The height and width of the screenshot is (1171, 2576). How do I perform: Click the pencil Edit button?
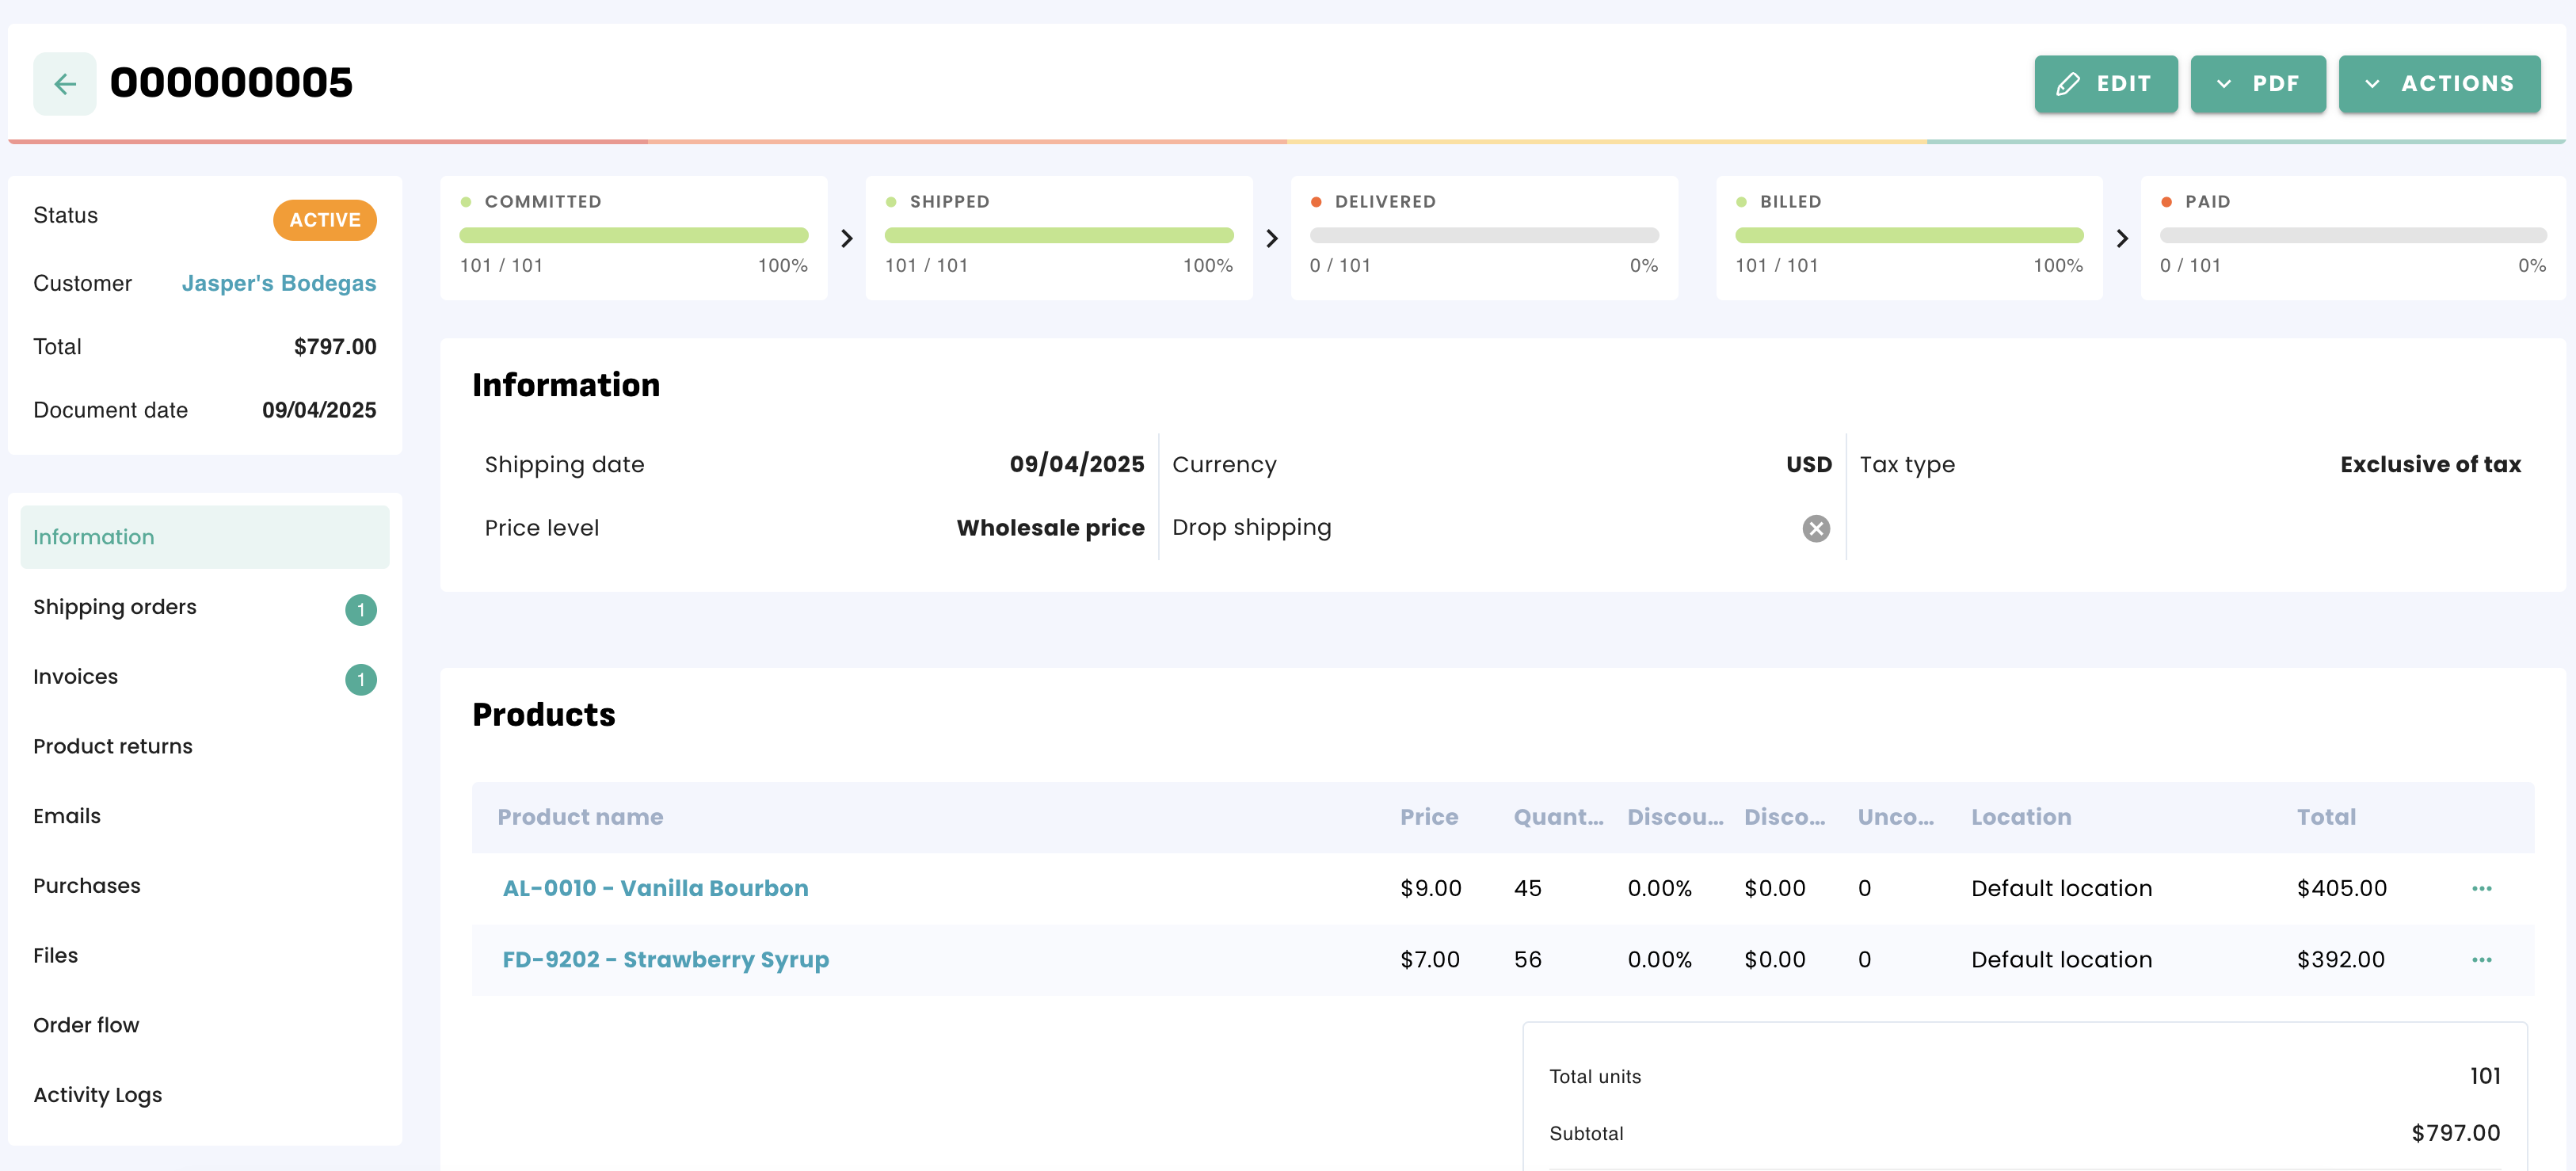(2105, 84)
